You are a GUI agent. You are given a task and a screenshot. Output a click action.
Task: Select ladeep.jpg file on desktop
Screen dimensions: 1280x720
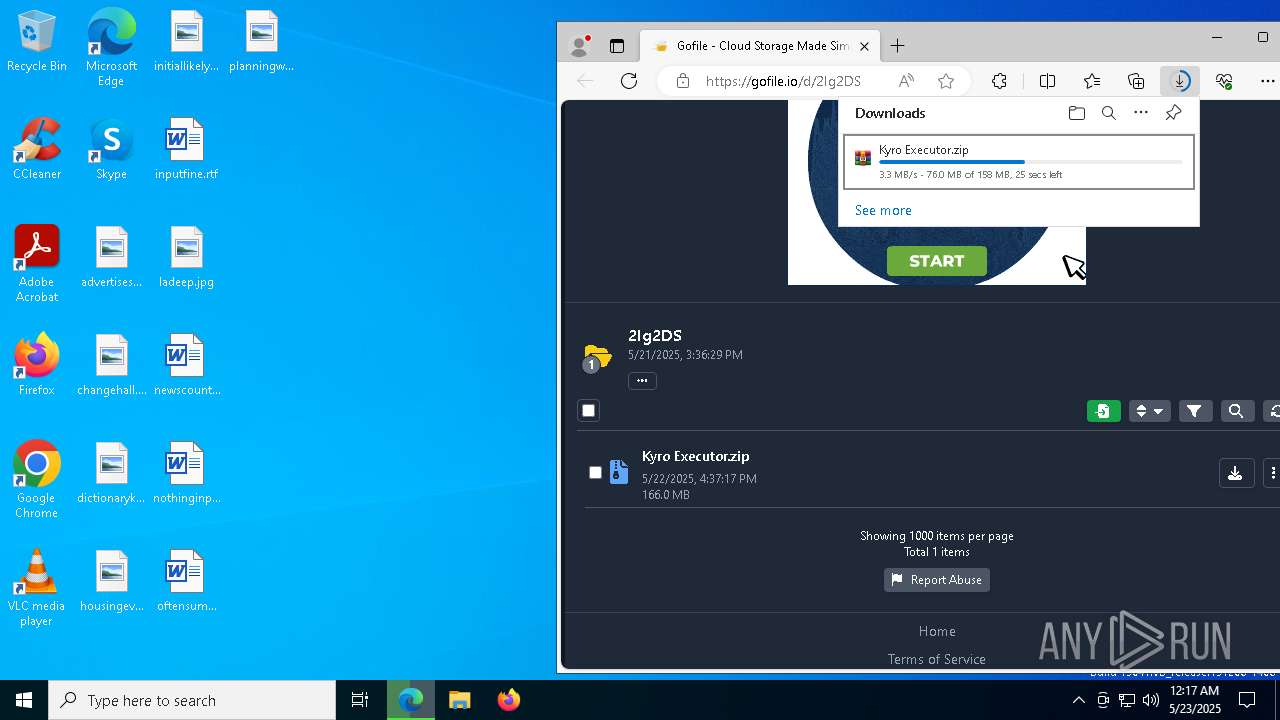(186, 257)
